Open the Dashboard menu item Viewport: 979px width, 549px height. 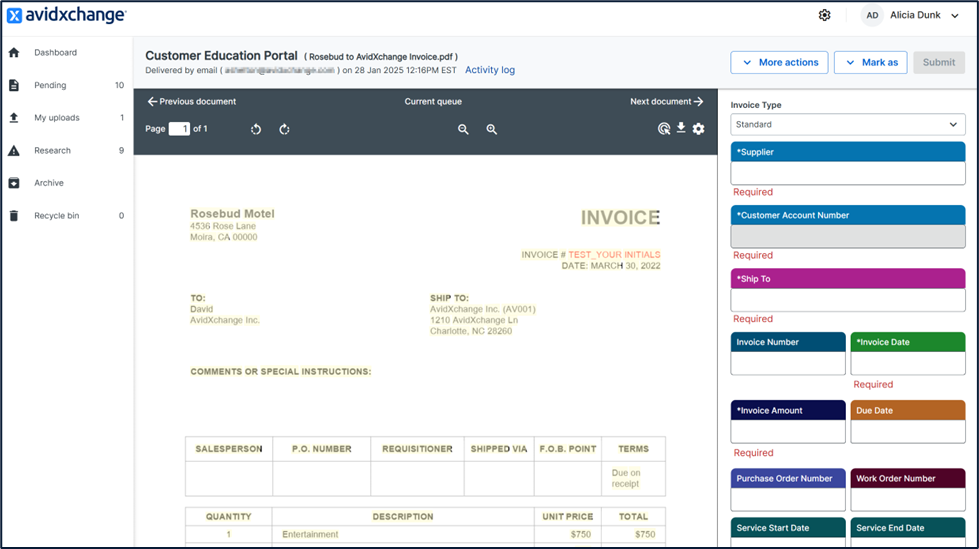56,52
